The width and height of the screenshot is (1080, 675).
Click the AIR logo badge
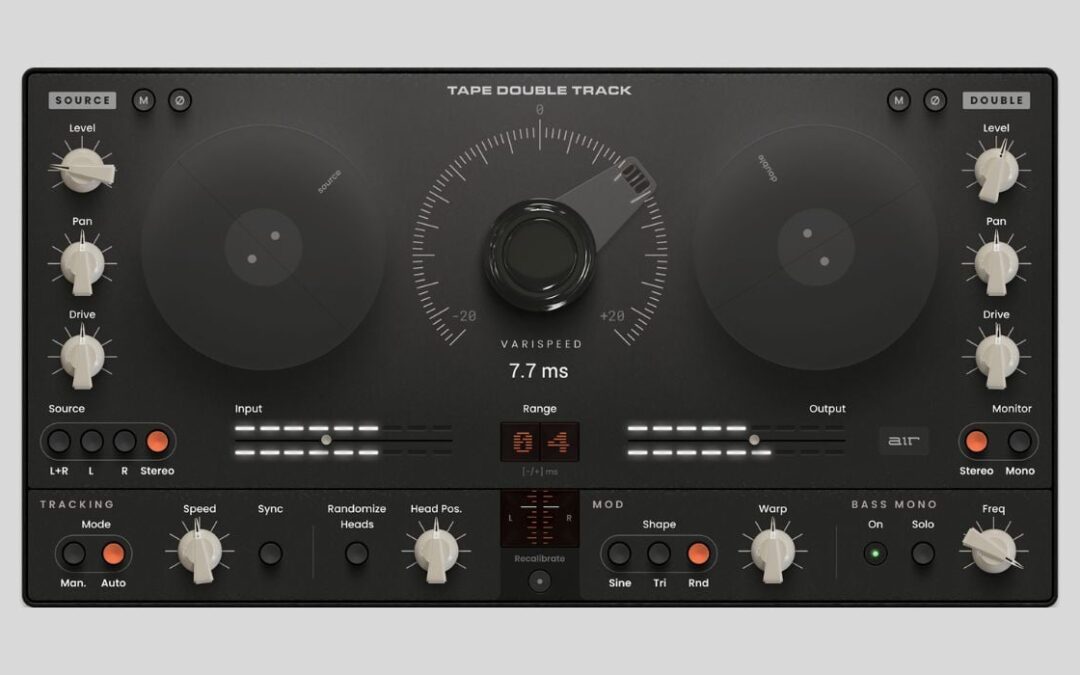(903, 441)
